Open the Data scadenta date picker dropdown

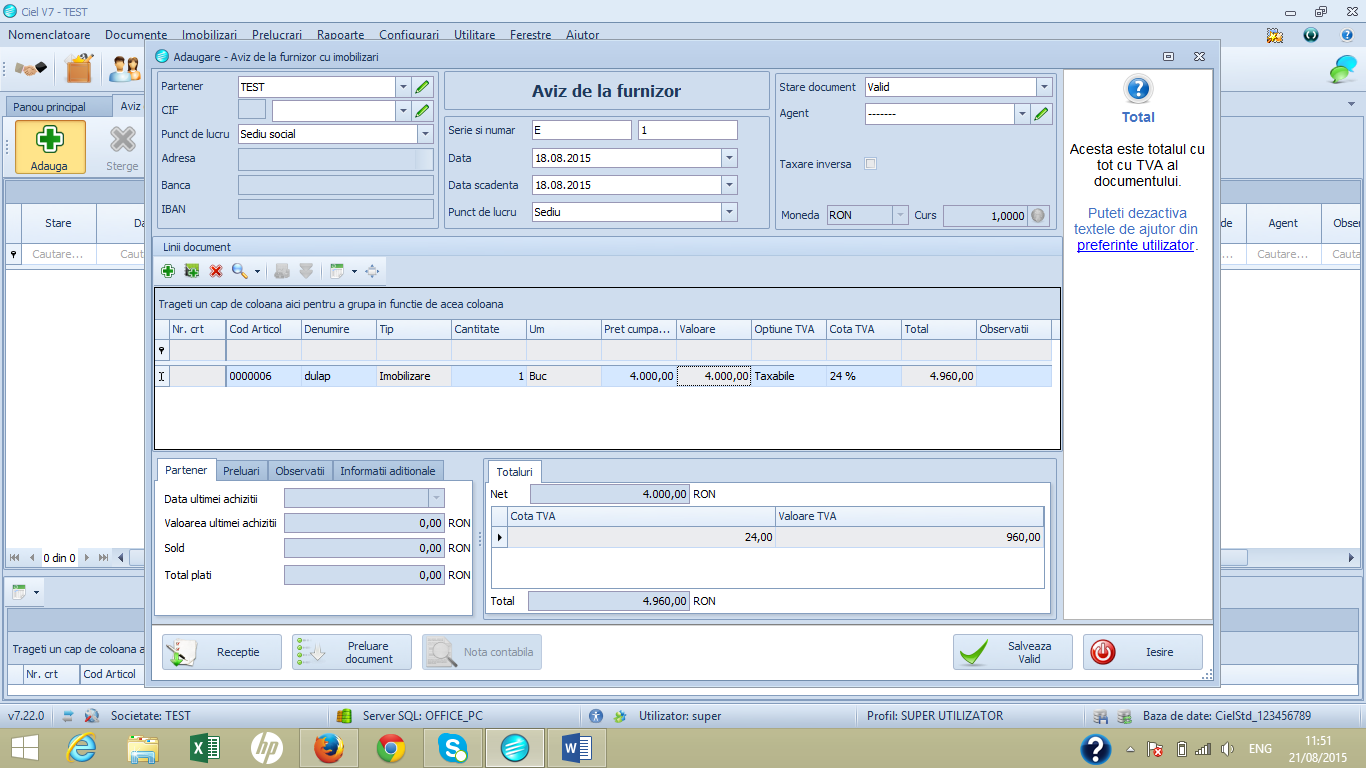coord(729,185)
